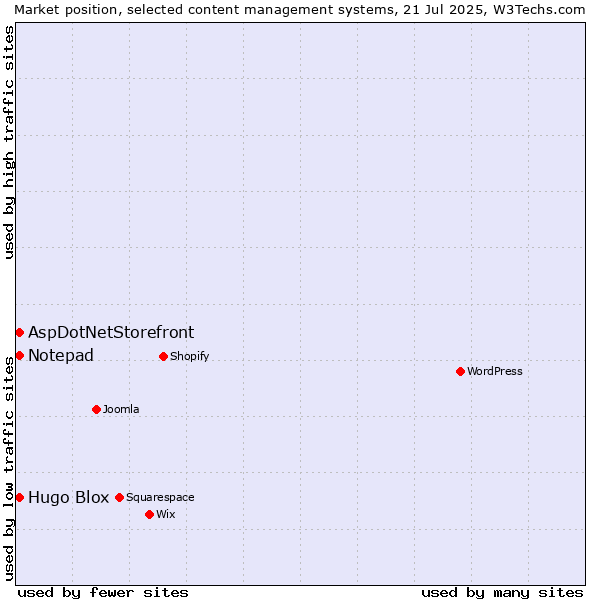Click the red WordPress data point

point(460,371)
